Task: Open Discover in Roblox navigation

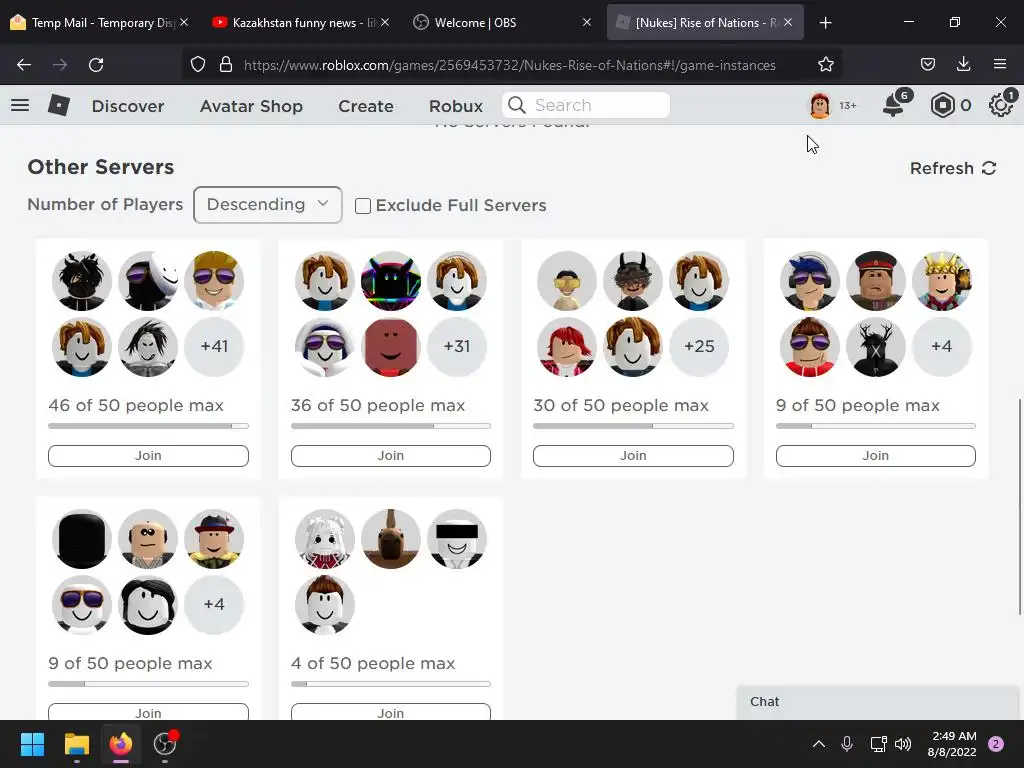Action: coord(128,106)
